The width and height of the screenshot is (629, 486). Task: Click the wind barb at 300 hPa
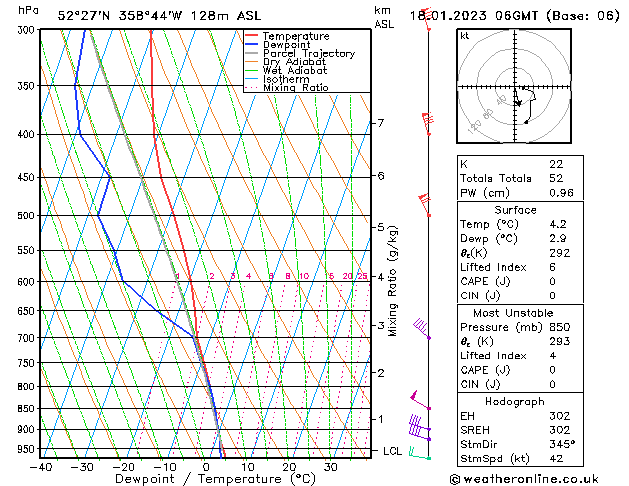point(426,18)
